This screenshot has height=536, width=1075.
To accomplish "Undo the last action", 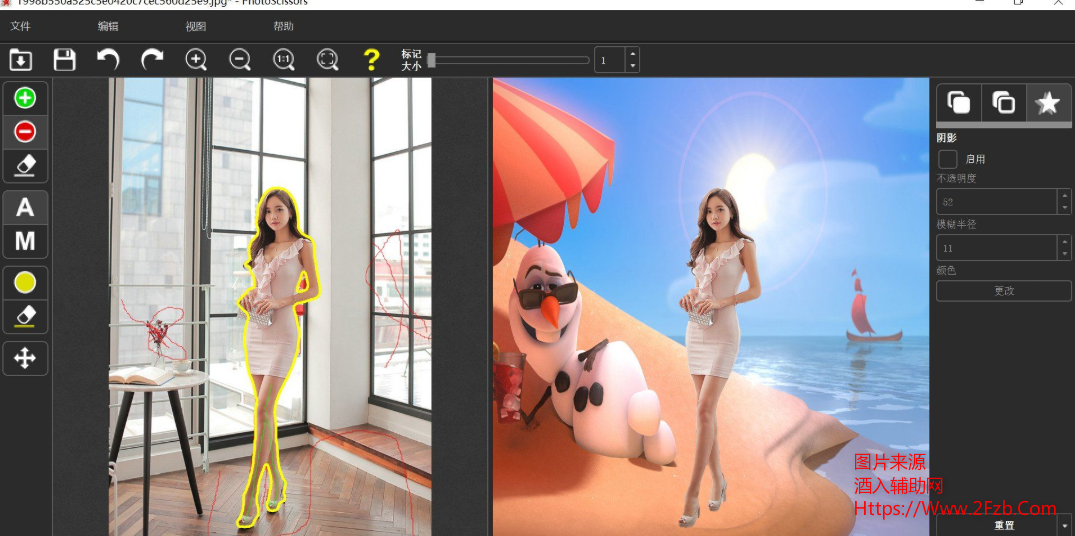I will (108, 60).
